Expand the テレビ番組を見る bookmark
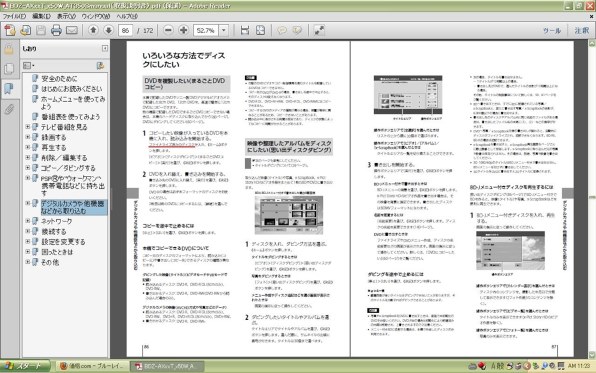 click(x=28, y=127)
